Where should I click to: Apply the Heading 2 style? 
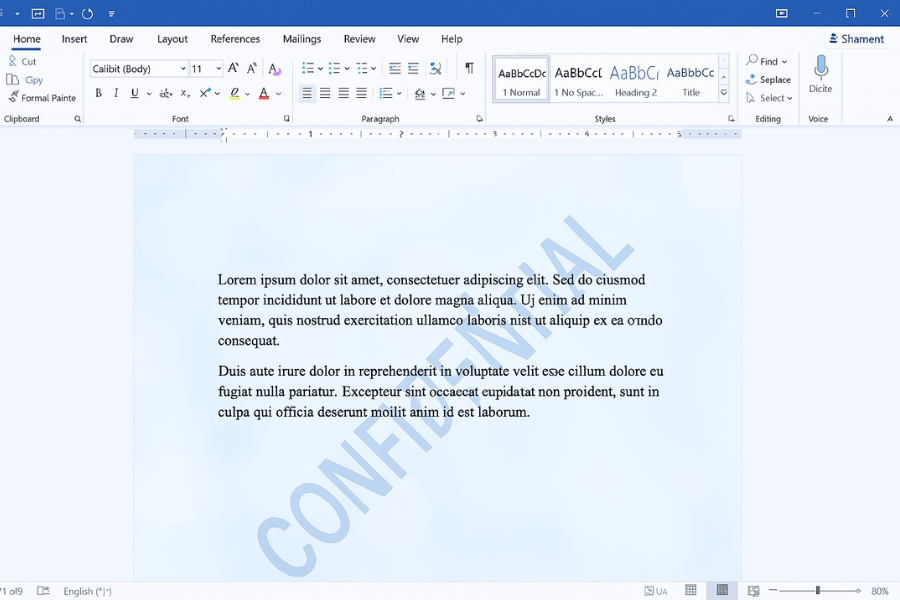636,80
